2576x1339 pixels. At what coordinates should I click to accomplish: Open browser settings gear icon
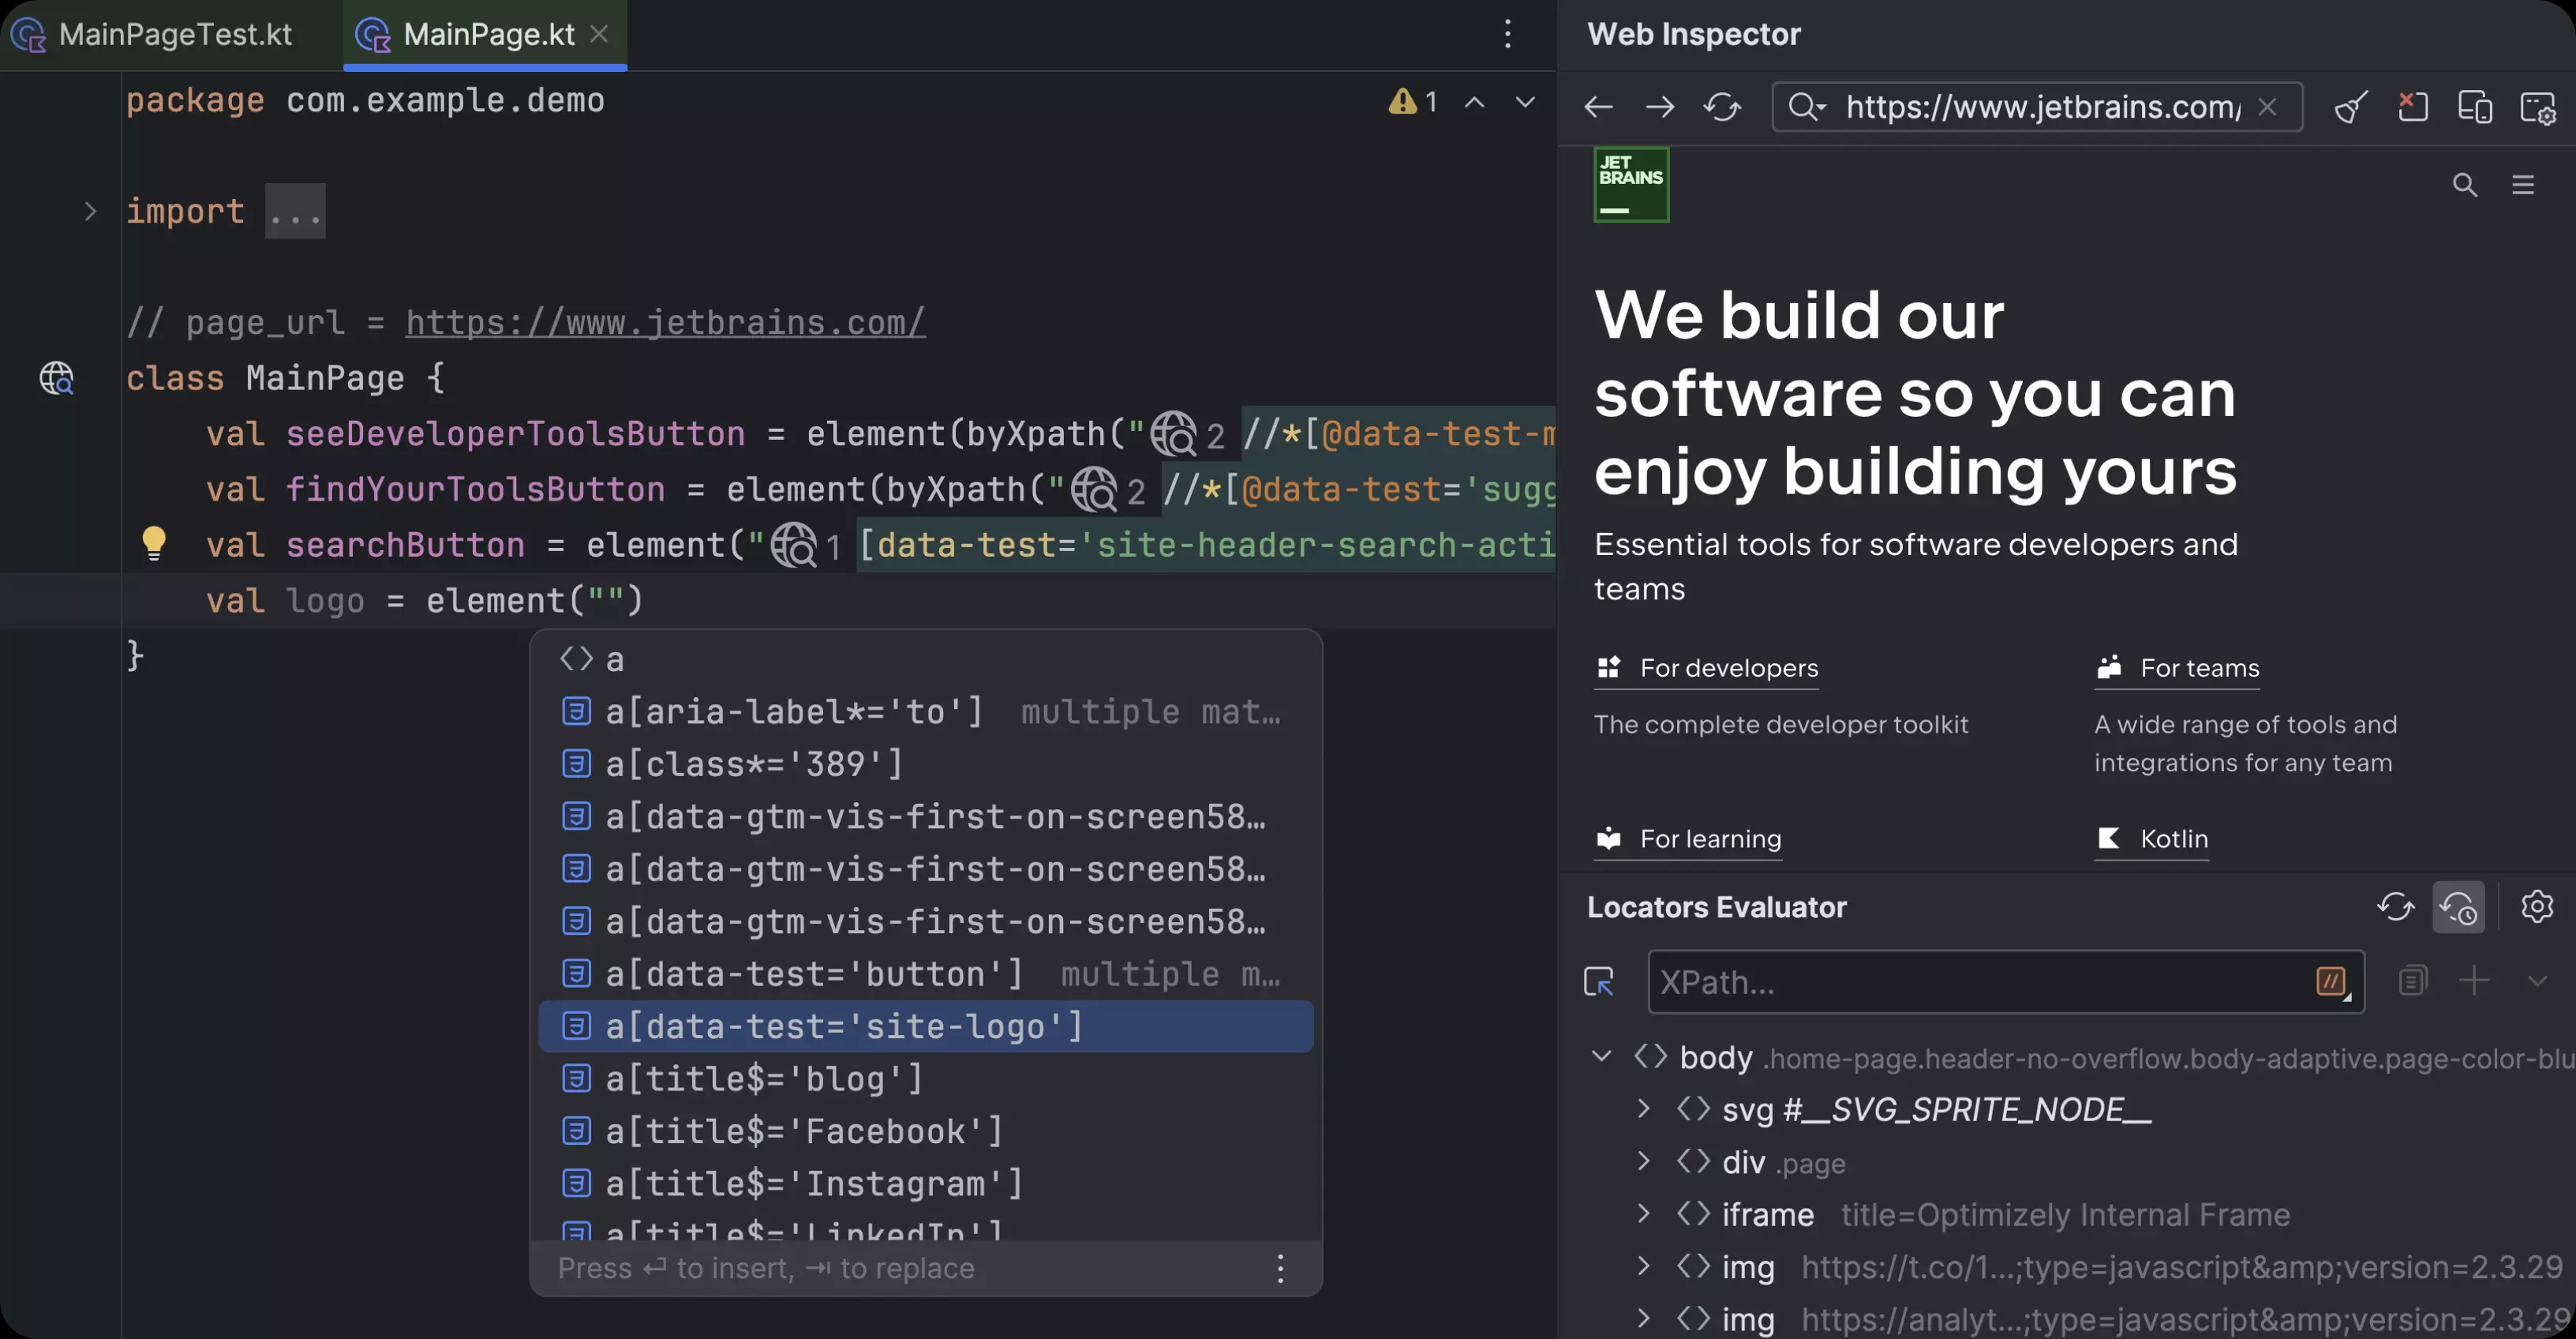pyautogui.click(x=2540, y=107)
